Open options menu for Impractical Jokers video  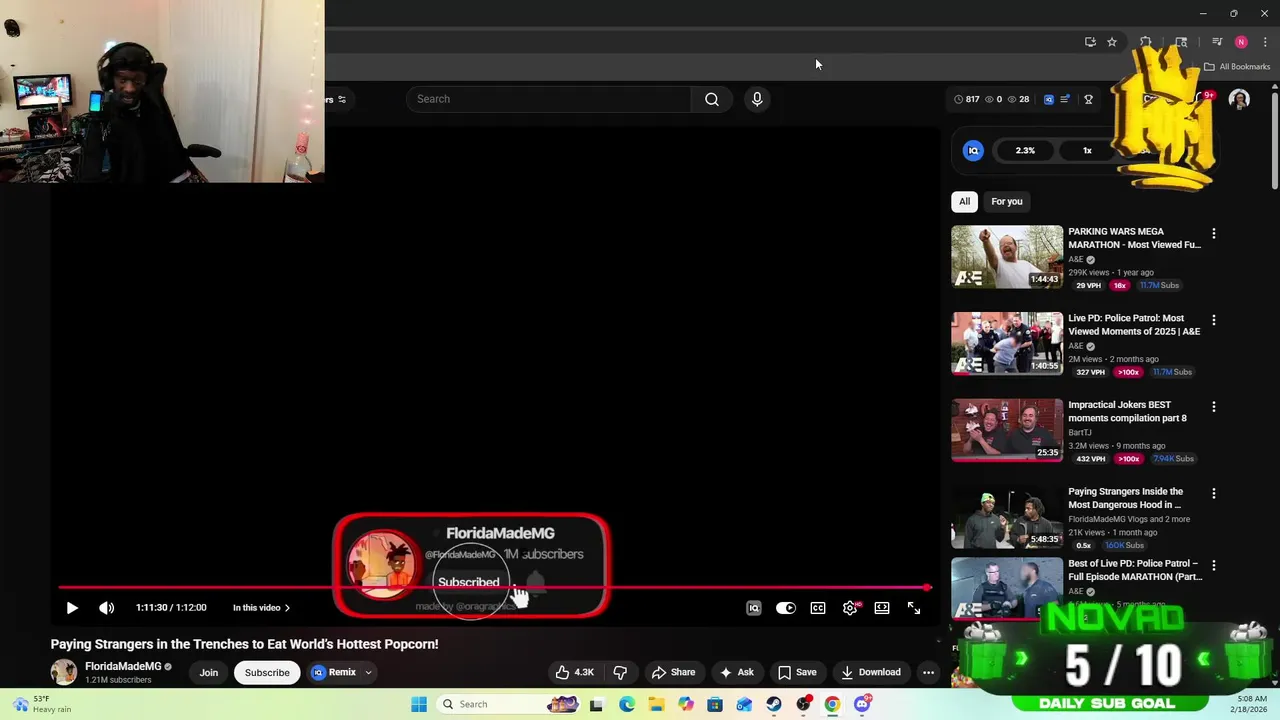pos(1214,407)
